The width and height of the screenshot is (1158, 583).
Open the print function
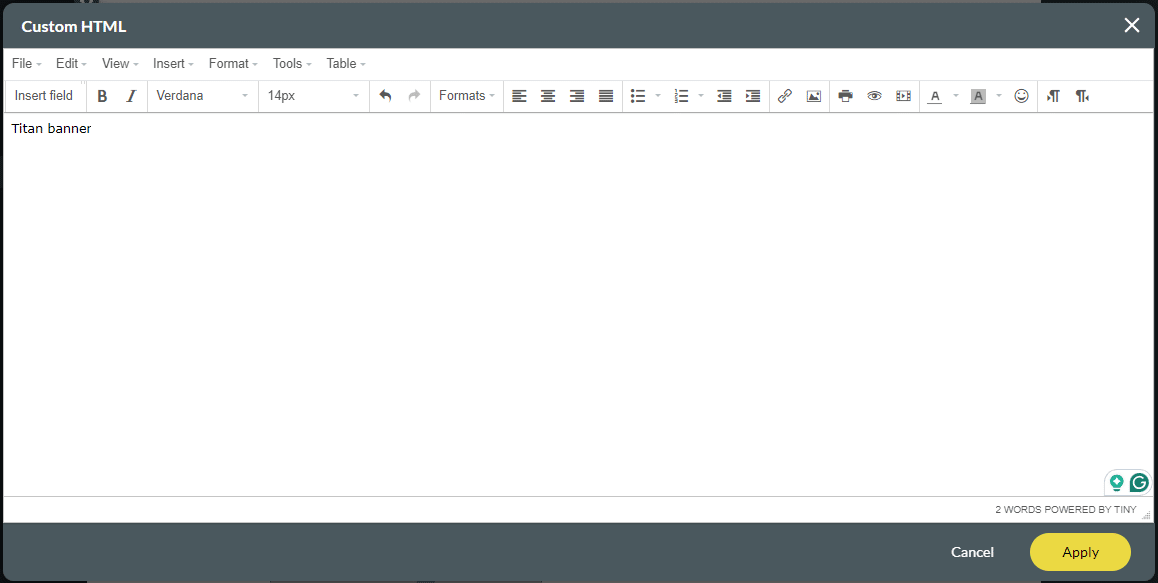[x=845, y=96]
